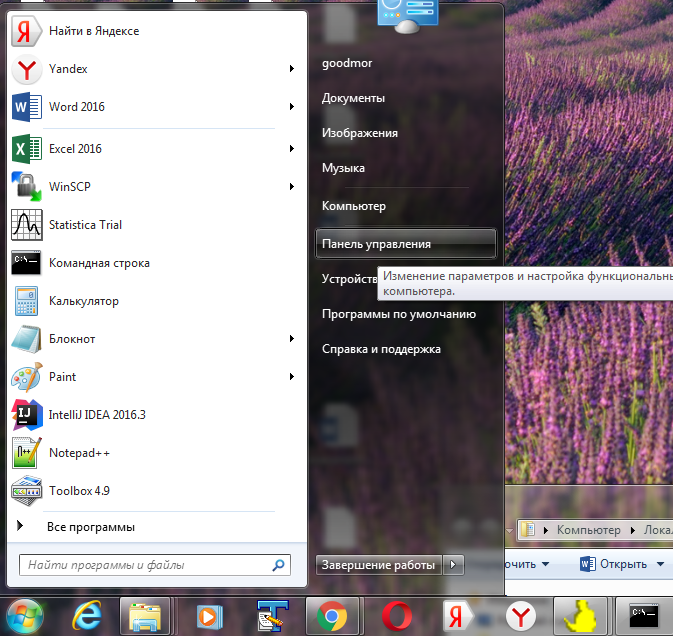
Task: Select Документы in the right pane
Action: [353, 98]
